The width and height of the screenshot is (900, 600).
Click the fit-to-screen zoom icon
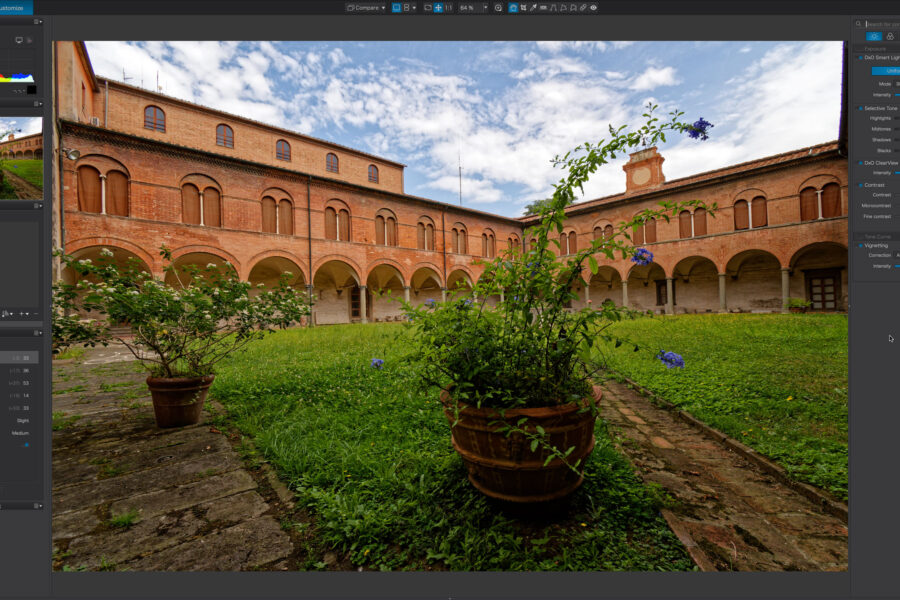tap(427, 7)
